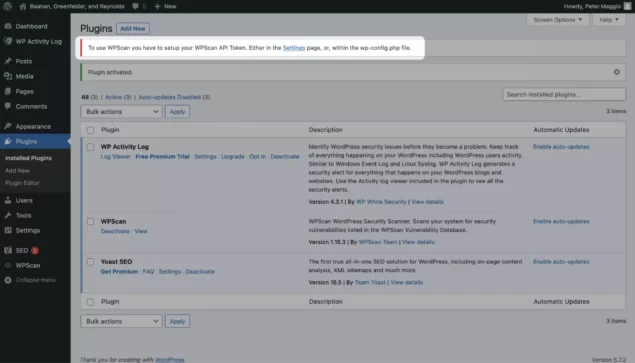Dismiss the Plugin activated notice
Screen dimensions: 635x363
[x=616, y=72]
